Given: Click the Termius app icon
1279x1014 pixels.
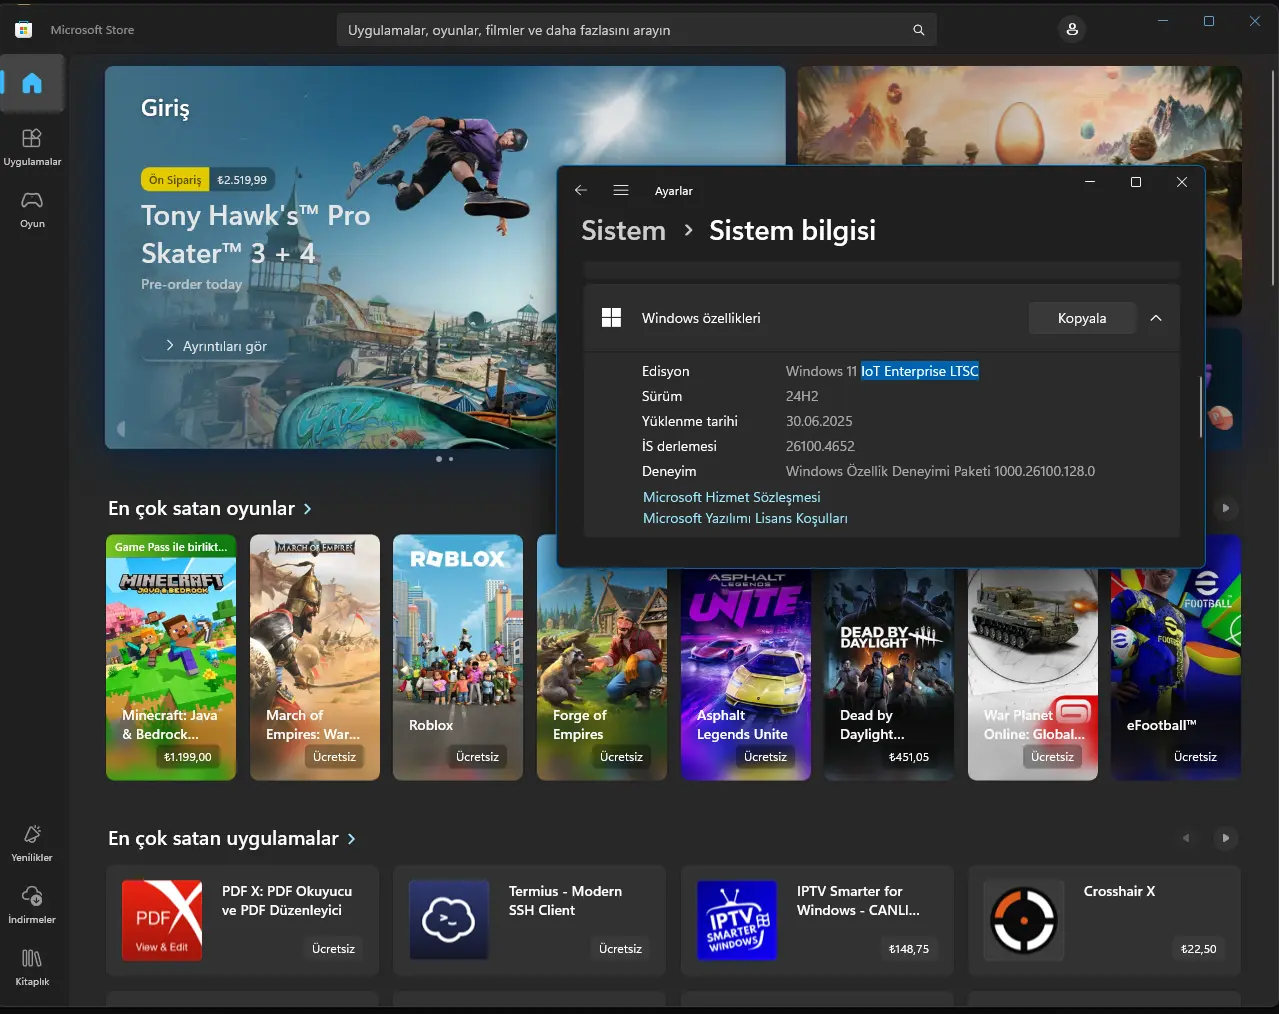Looking at the screenshot, I should pyautogui.click(x=449, y=920).
